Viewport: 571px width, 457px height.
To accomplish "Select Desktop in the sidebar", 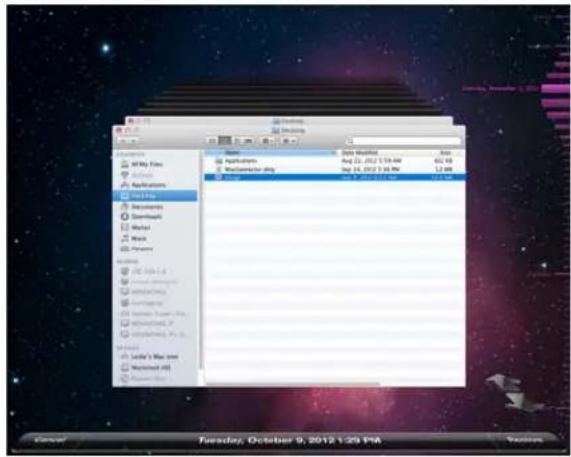I will (155, 196).
